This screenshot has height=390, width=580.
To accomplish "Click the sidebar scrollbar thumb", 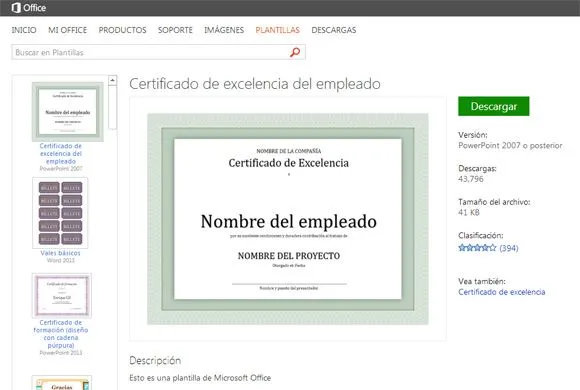I will [x=112, y=108].
